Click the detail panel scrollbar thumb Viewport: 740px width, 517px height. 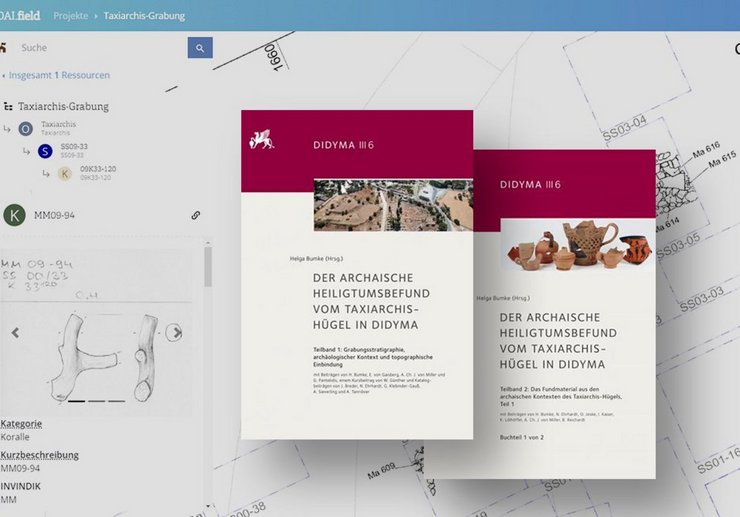(x=208, y=267)
